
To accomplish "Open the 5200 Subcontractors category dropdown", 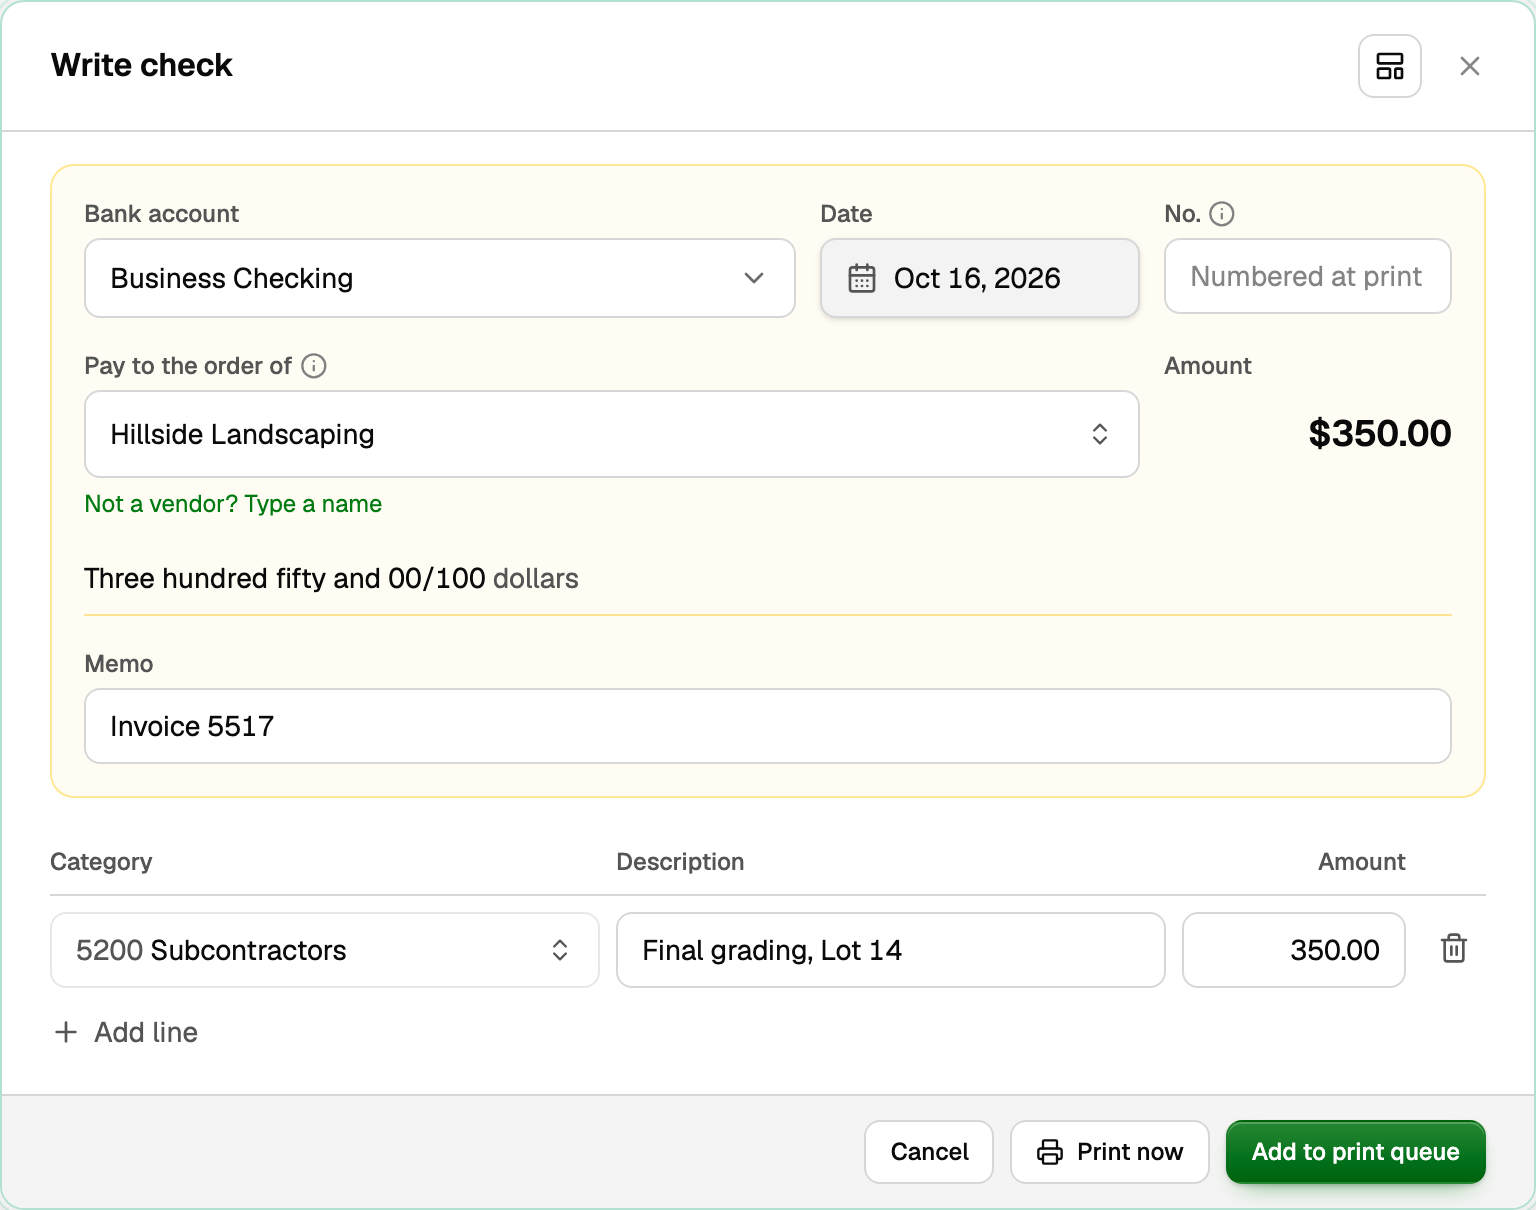I will (x=325, y=950).
